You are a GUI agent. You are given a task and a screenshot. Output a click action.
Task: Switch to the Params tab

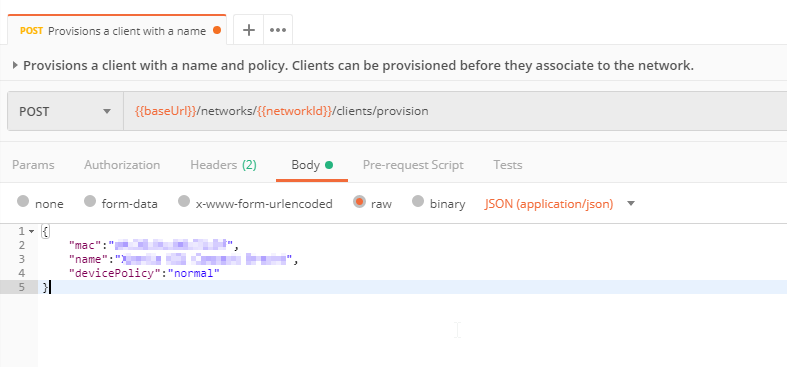point(33,165)
